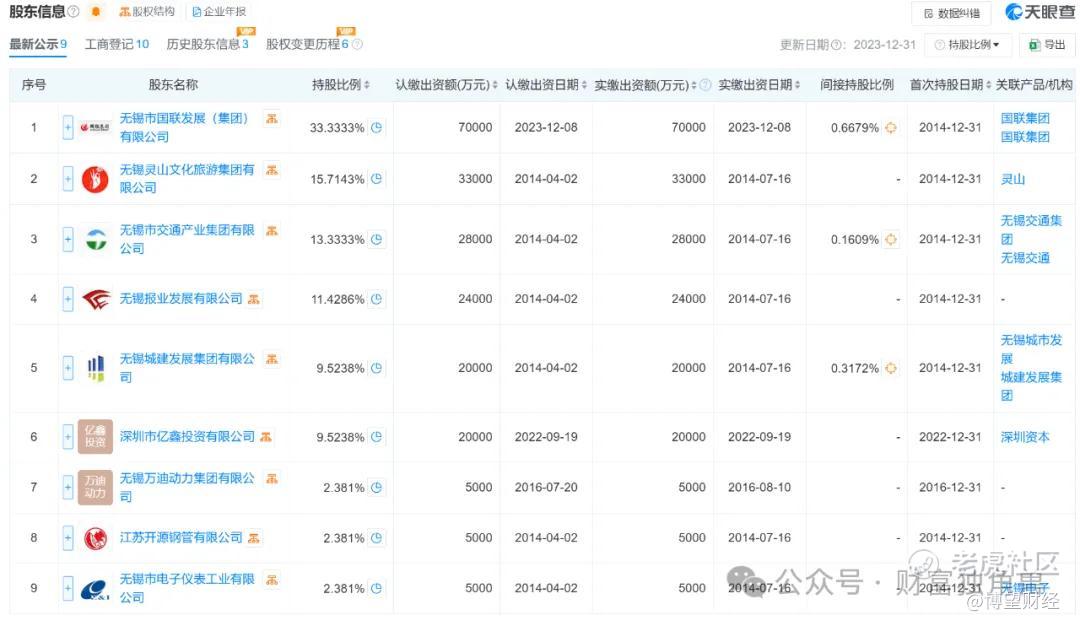Expand row 2 无锡灵山文化旅游 plus button

(68, 179)
